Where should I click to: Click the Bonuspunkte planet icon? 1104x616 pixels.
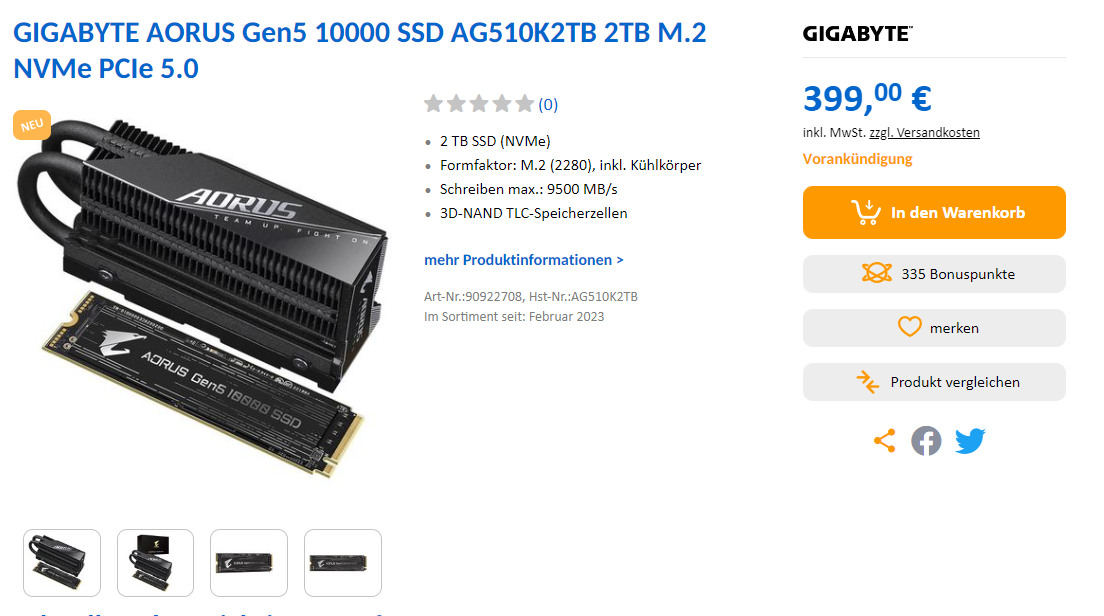877,273
